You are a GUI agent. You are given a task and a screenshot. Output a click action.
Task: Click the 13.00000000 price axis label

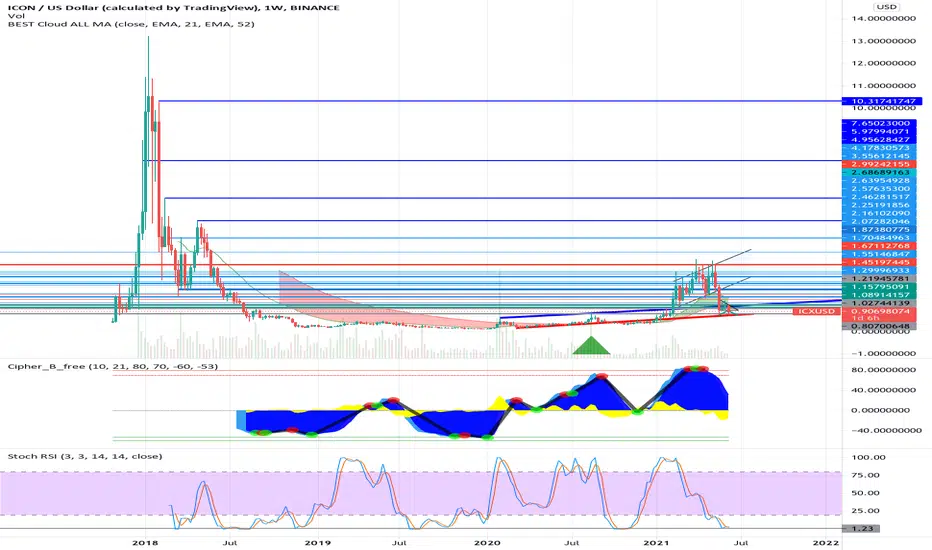click(883, 41)
